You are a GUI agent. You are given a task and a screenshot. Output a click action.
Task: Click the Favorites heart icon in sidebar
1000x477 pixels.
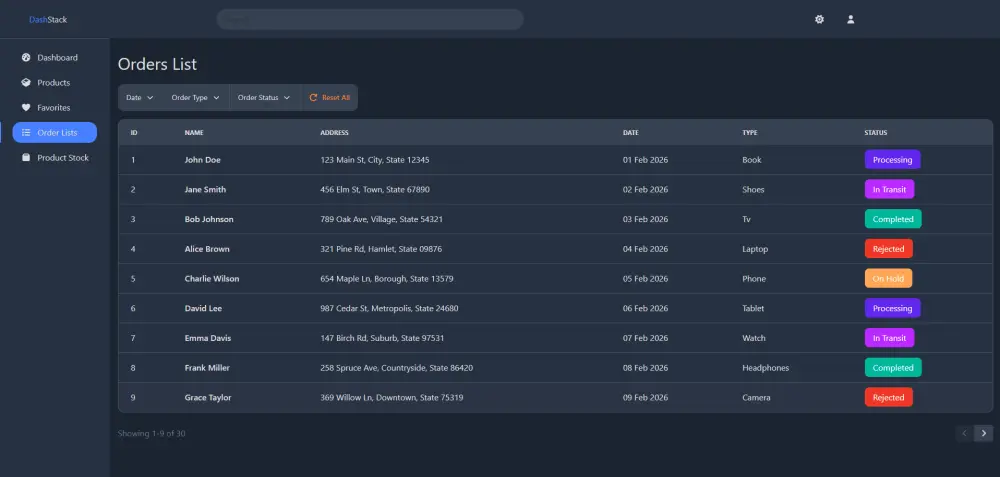(x=26, y=108)
